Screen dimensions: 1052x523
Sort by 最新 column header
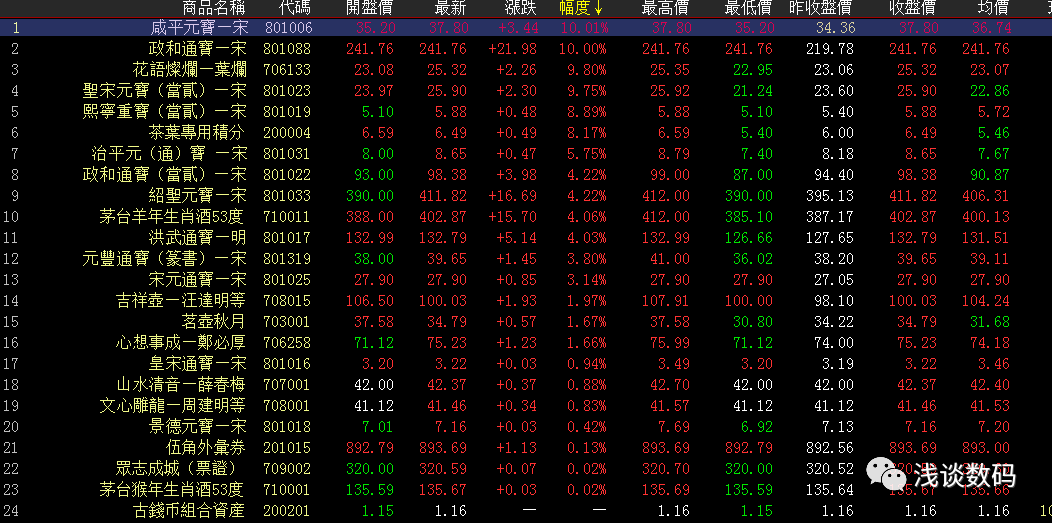coord(450,9)
